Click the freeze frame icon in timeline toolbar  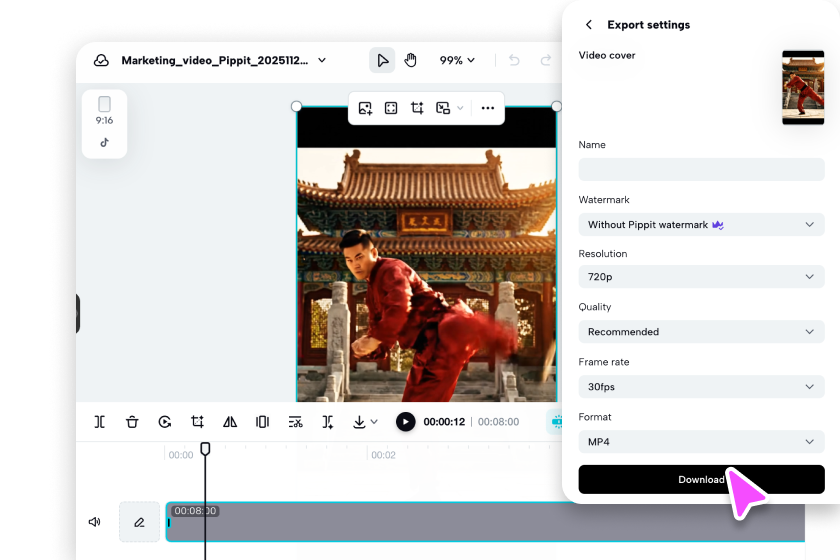262,422
